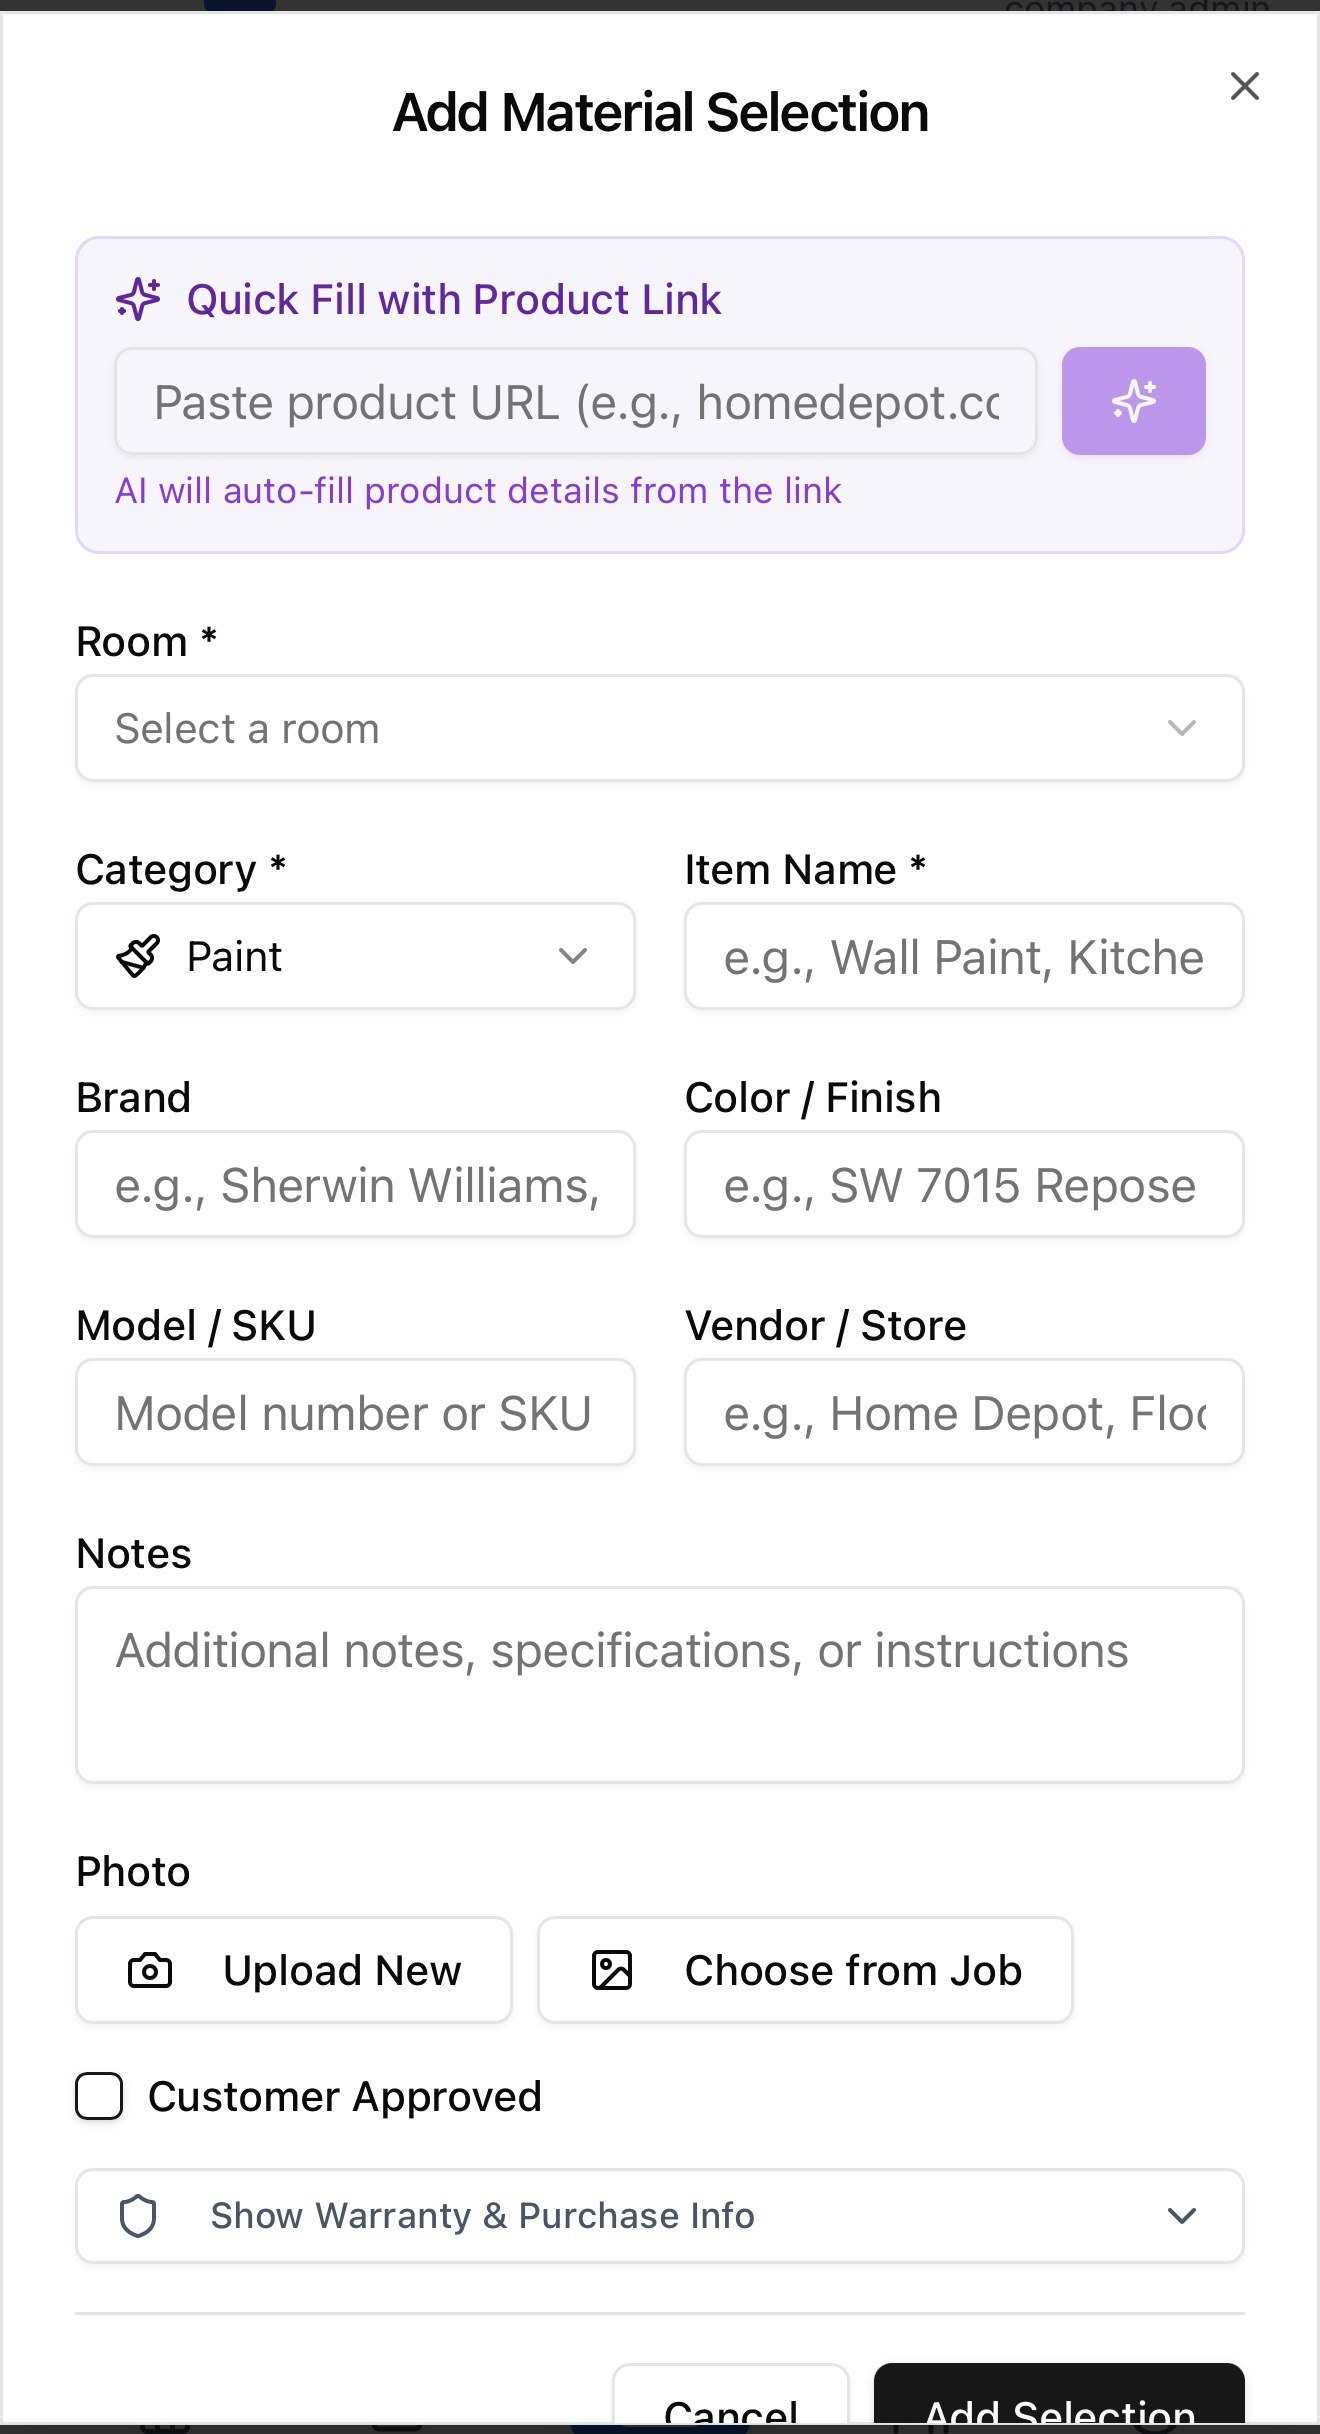
Task: Click the camera icon on Upload New
Action: 150,1970
